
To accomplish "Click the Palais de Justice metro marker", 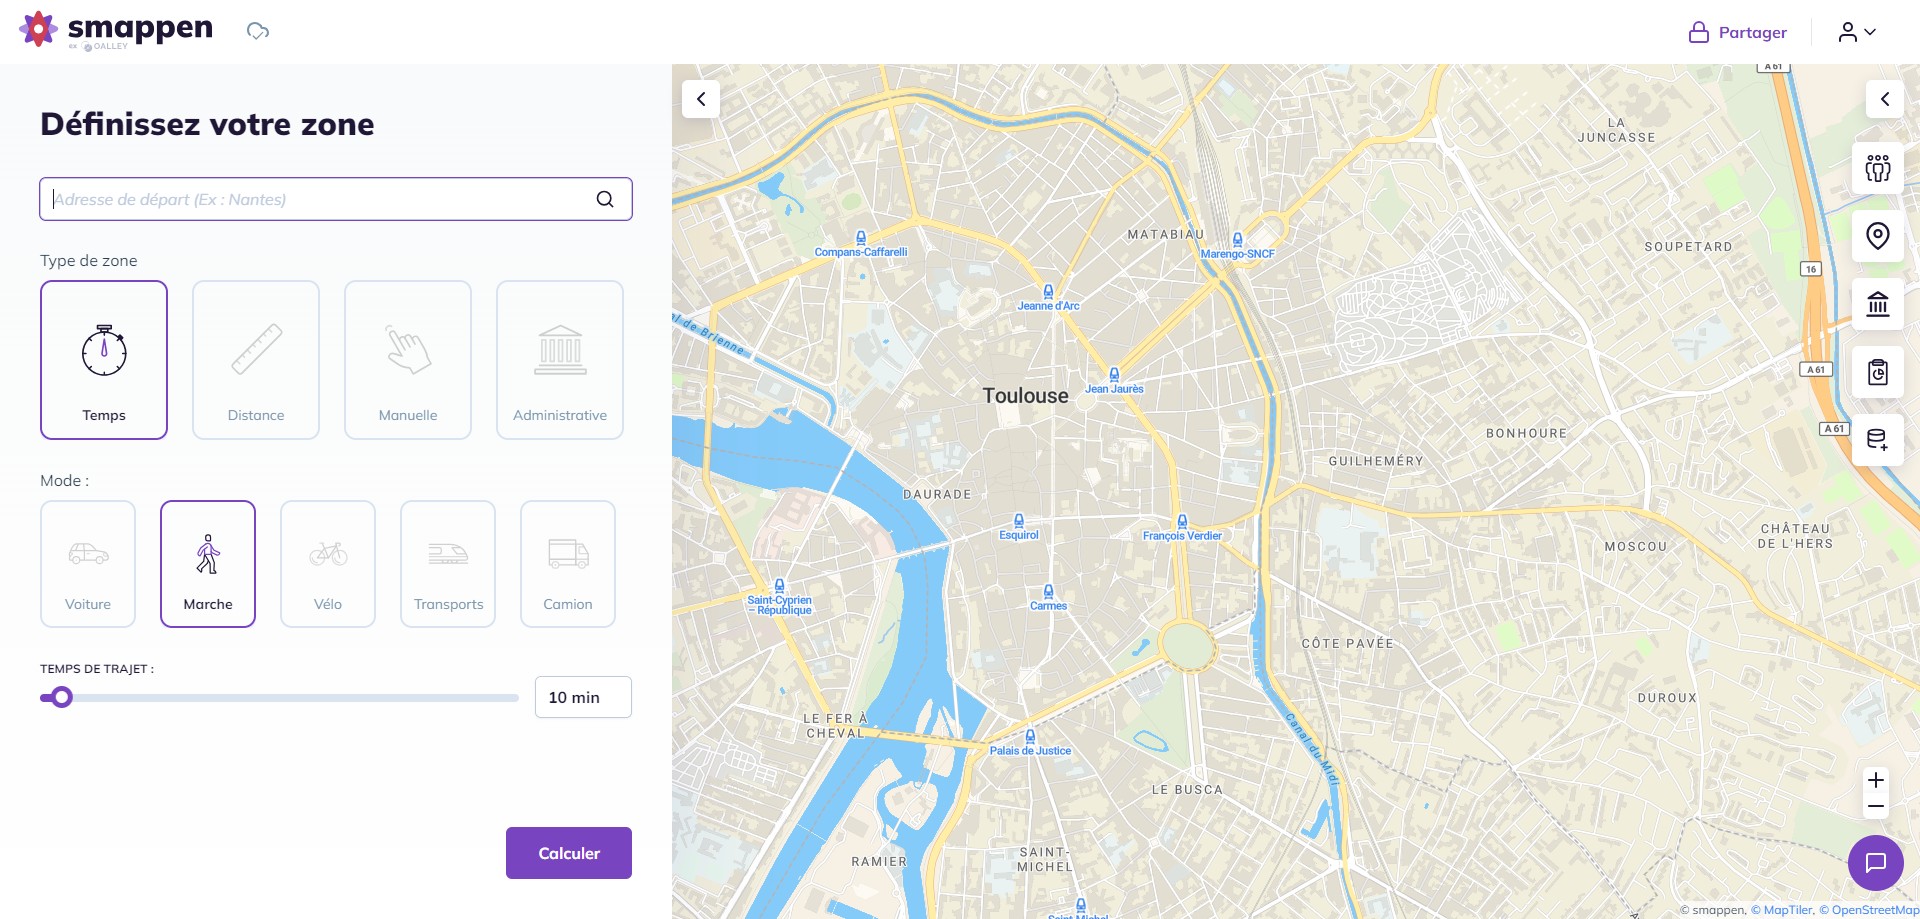I will click(x=1030, y=737).
